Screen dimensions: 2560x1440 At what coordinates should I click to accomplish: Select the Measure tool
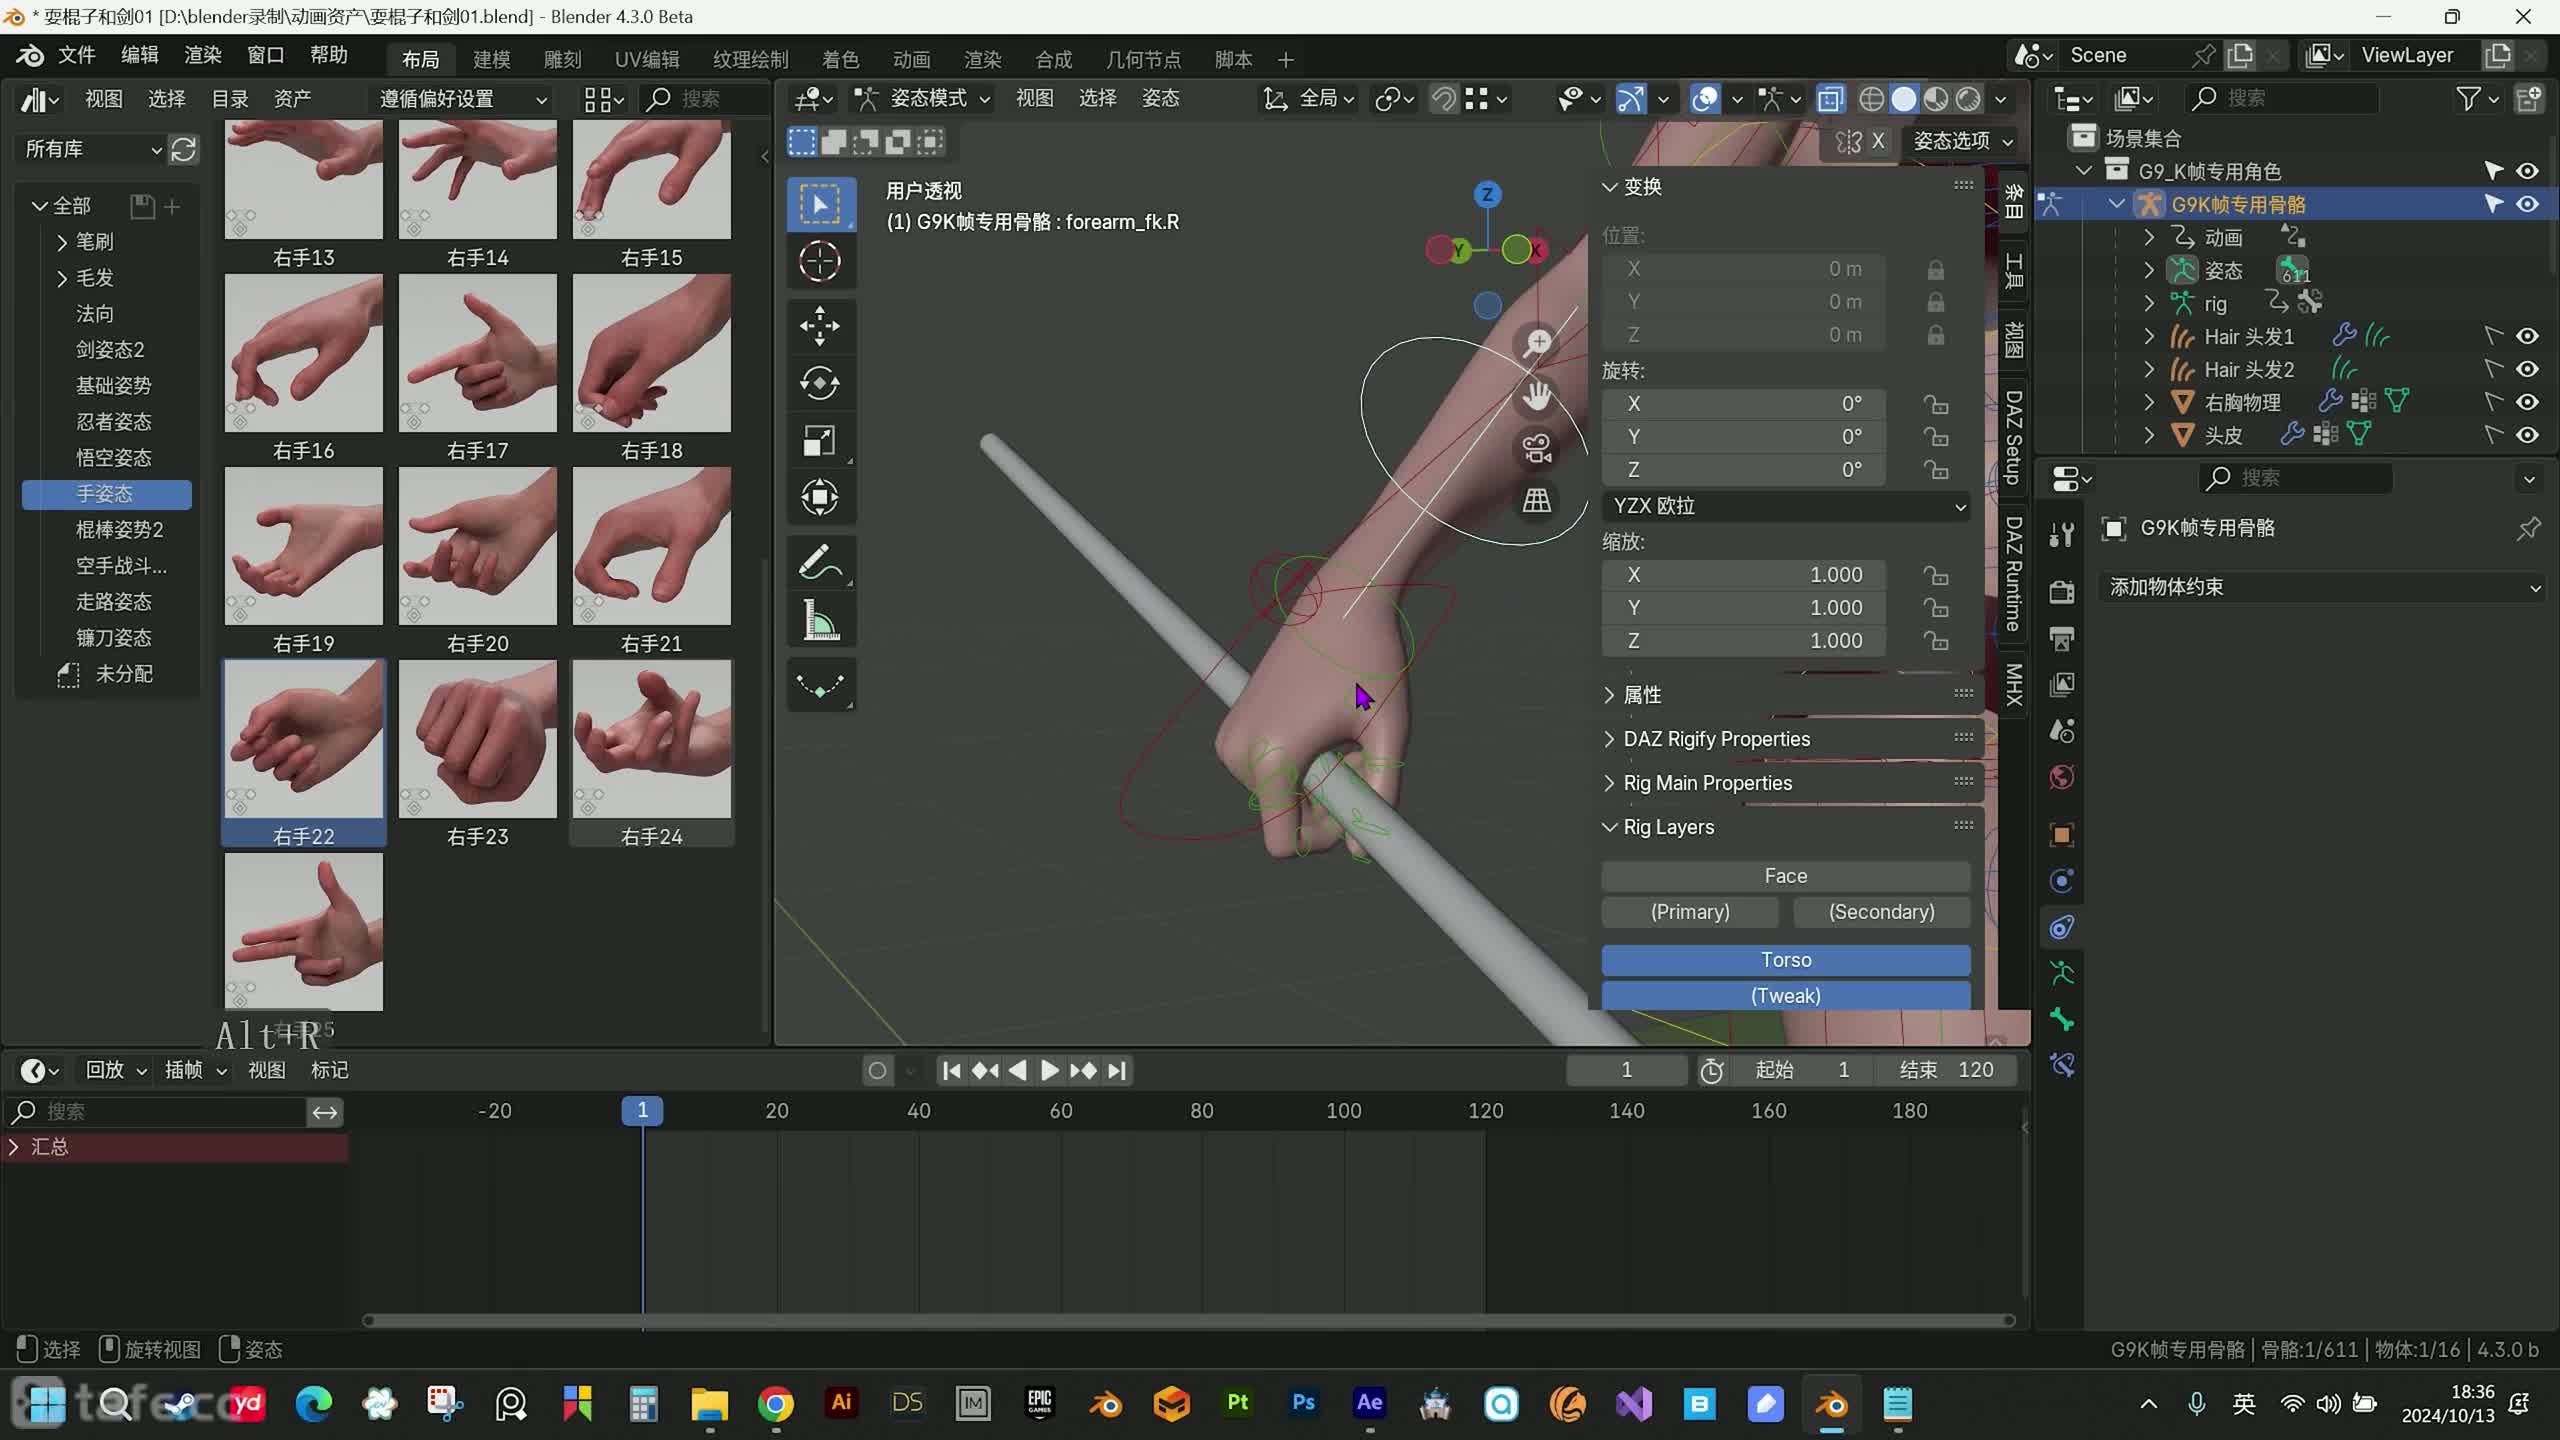pyautogui.click(x=820, y=620)
